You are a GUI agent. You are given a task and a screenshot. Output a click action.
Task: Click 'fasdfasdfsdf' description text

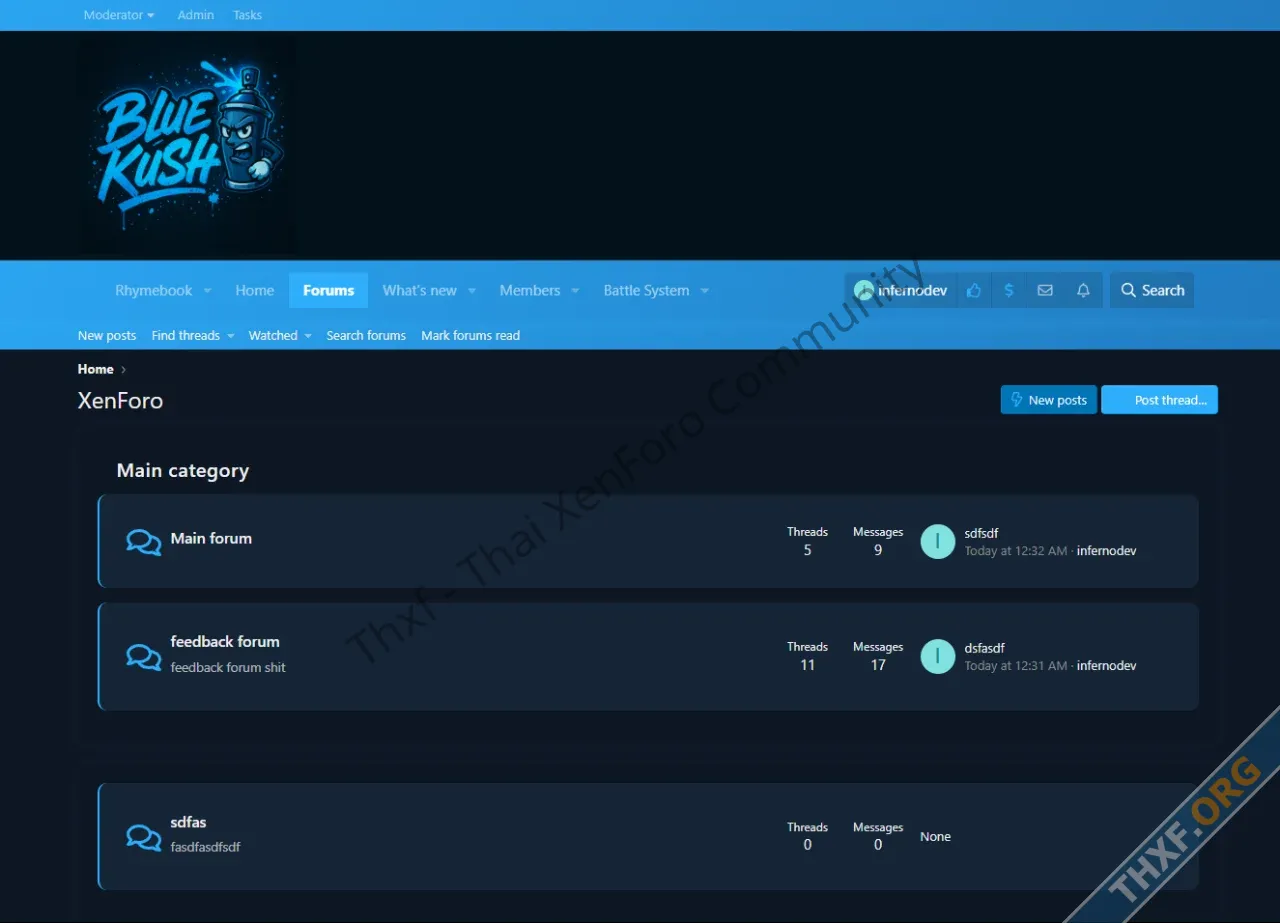point(205,847)
